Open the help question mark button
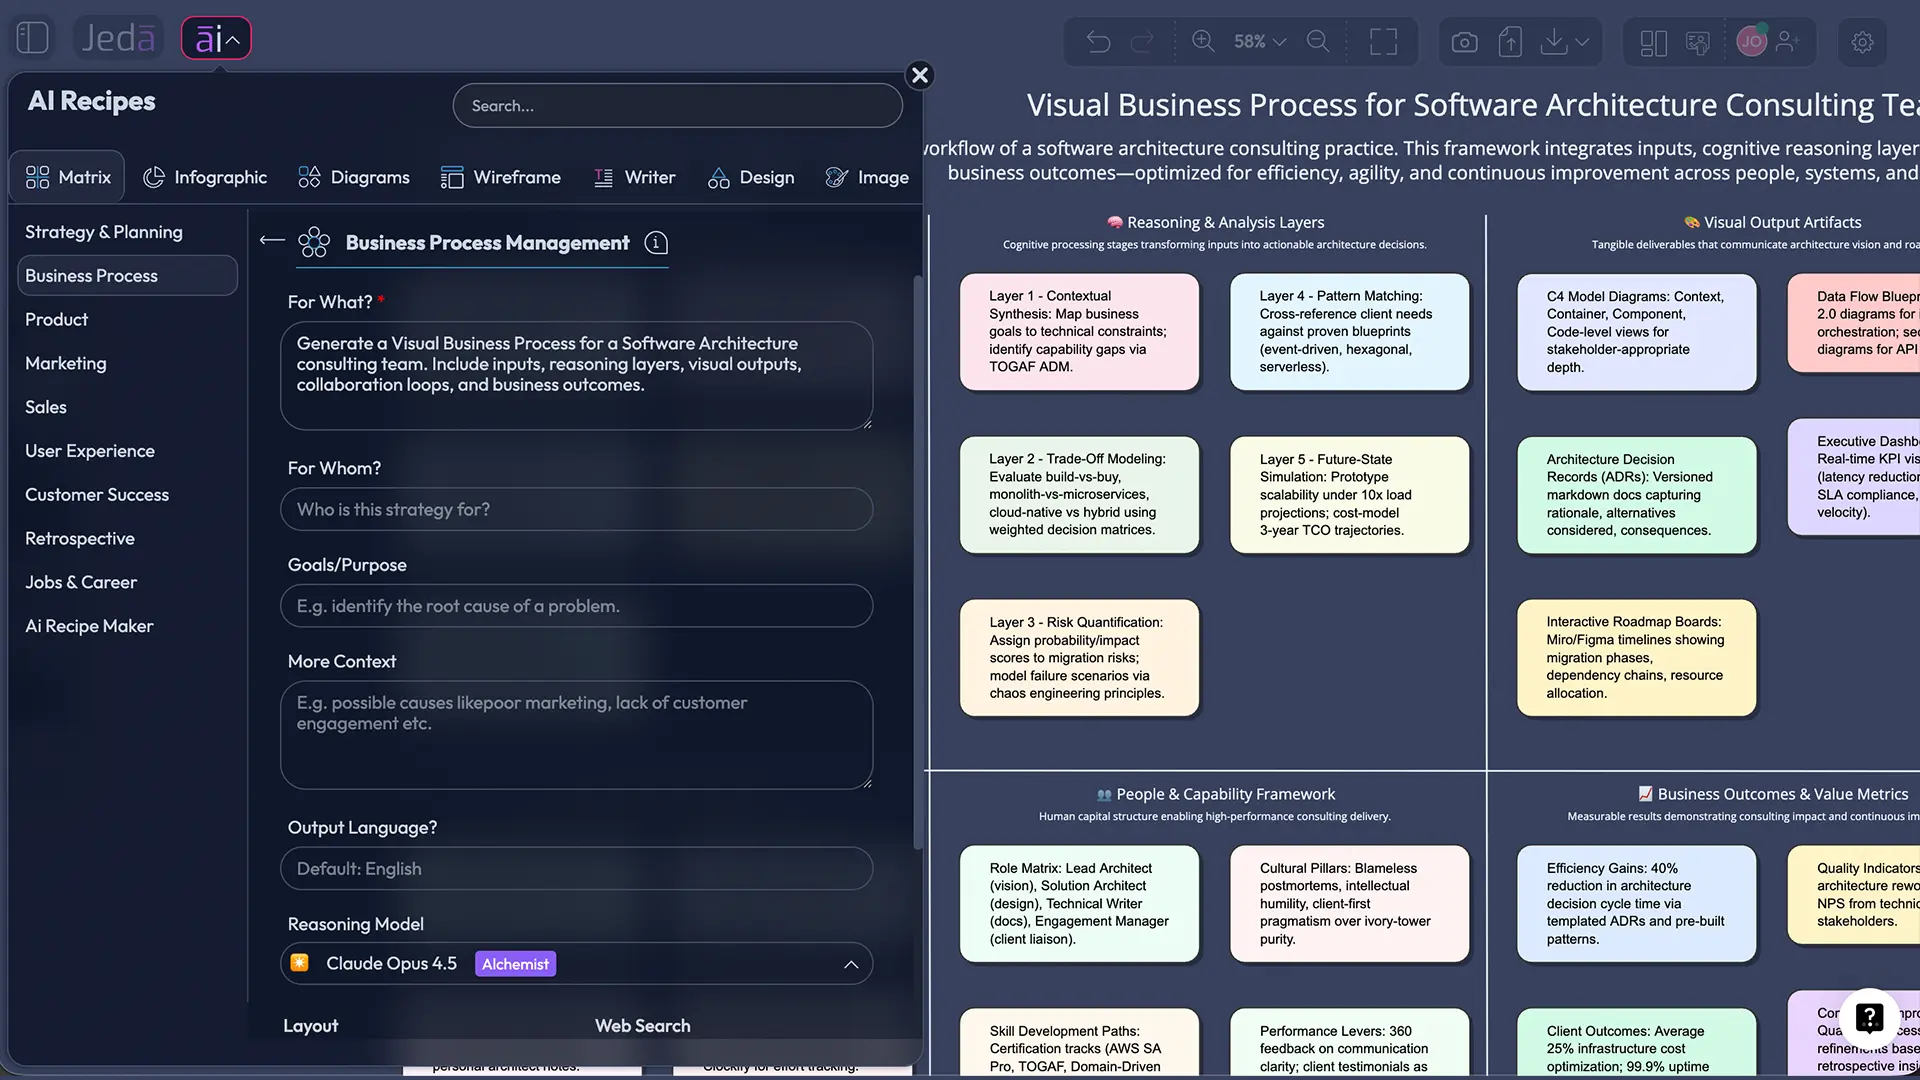The image size is (1920, 1080). [x=1869, y=1018]
